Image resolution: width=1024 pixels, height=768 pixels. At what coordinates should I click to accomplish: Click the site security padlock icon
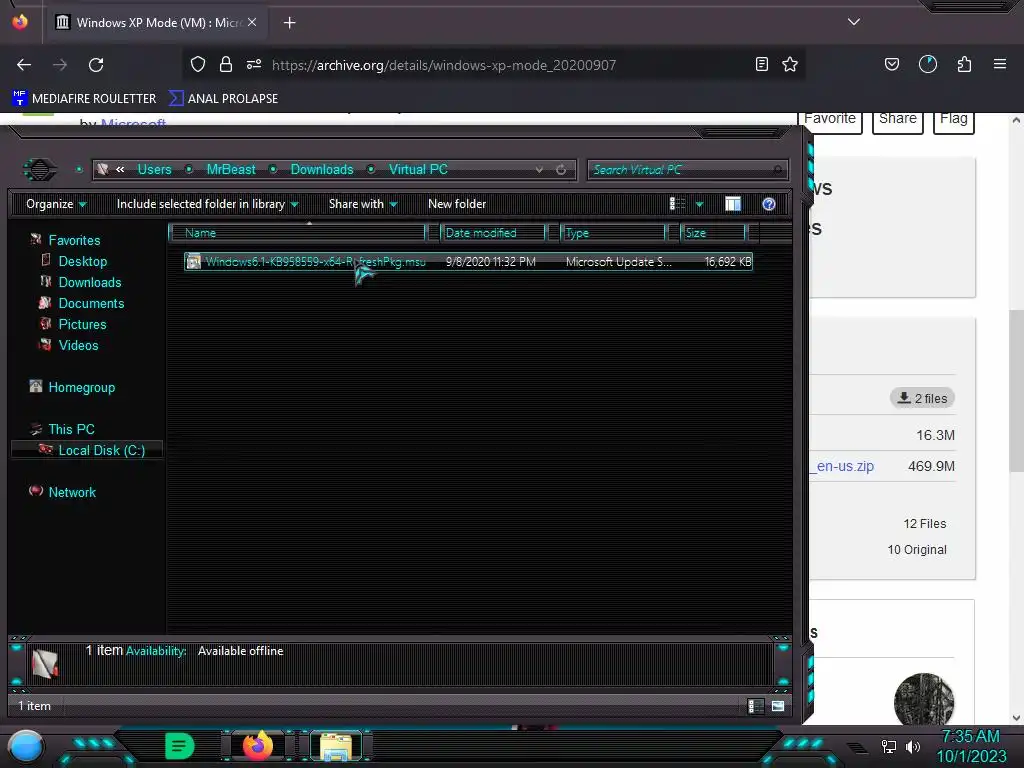pos(226,64)
